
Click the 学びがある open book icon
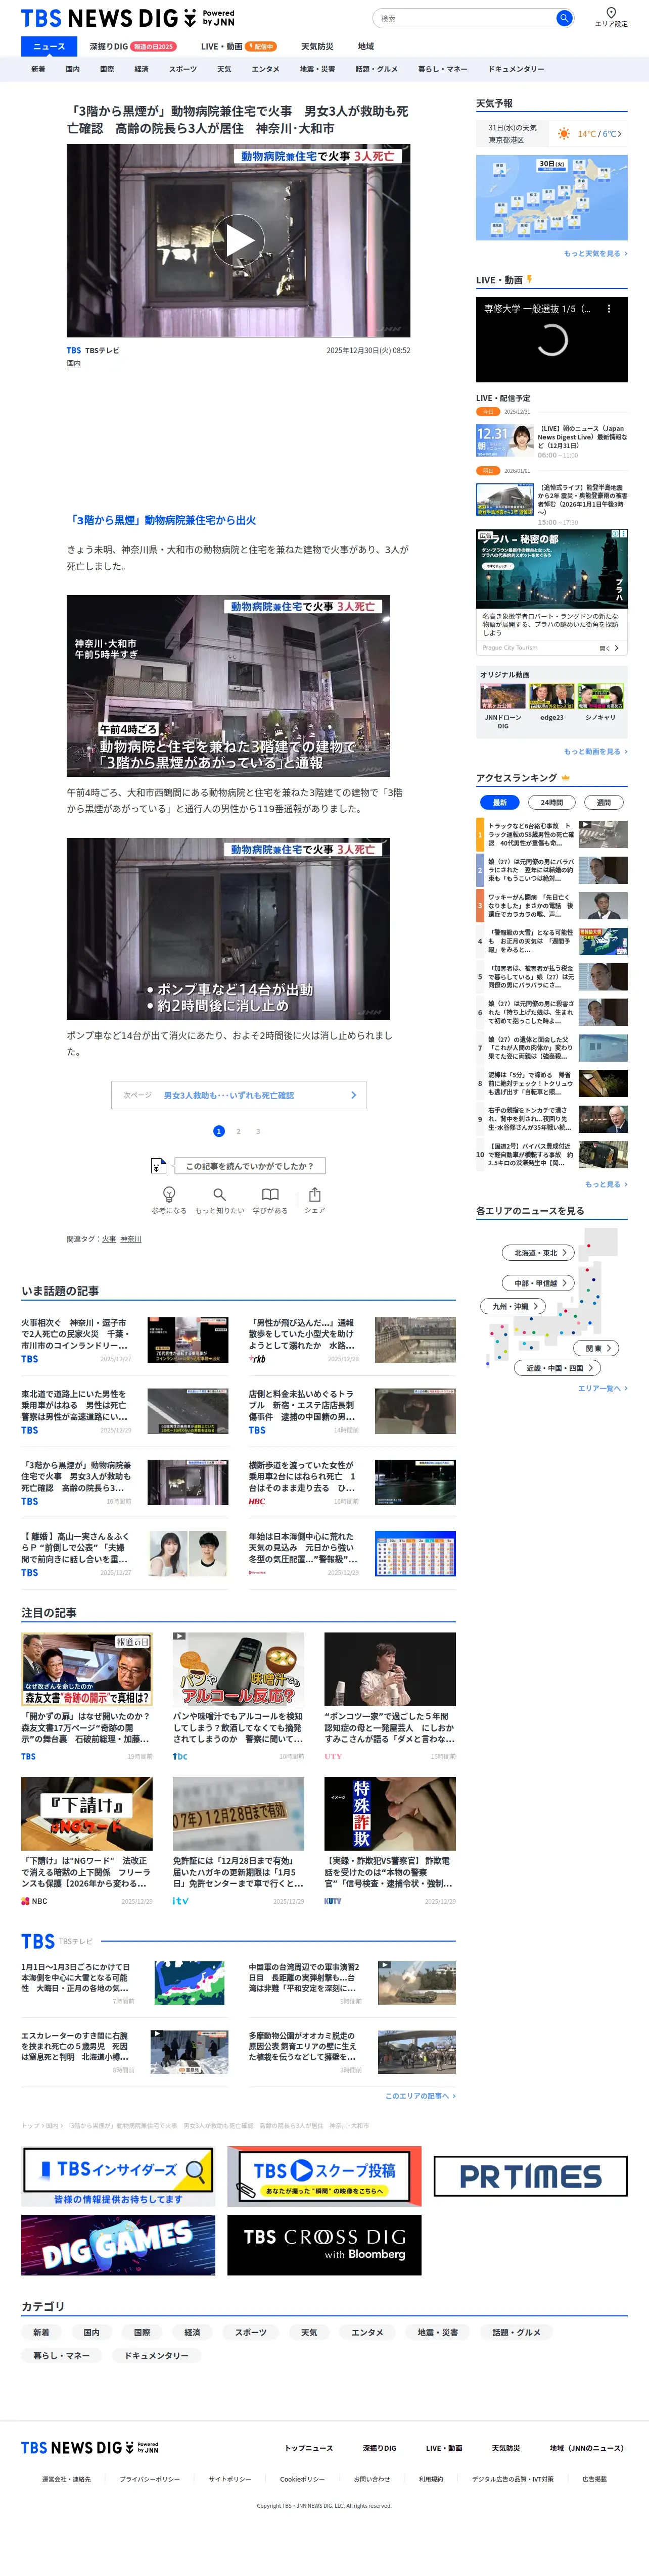click(x=270, y=1194)
